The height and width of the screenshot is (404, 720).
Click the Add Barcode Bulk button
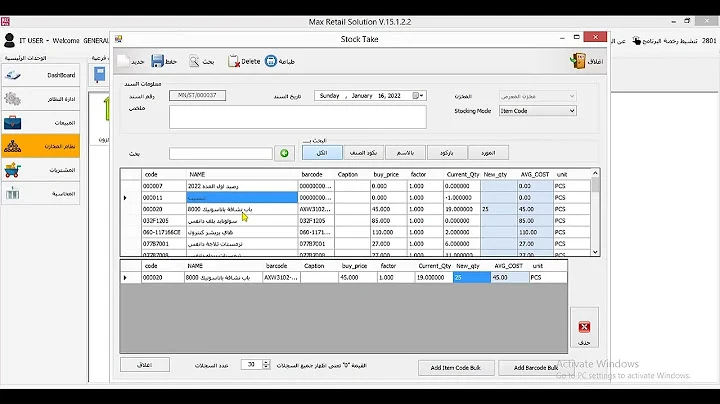point(535,368)
